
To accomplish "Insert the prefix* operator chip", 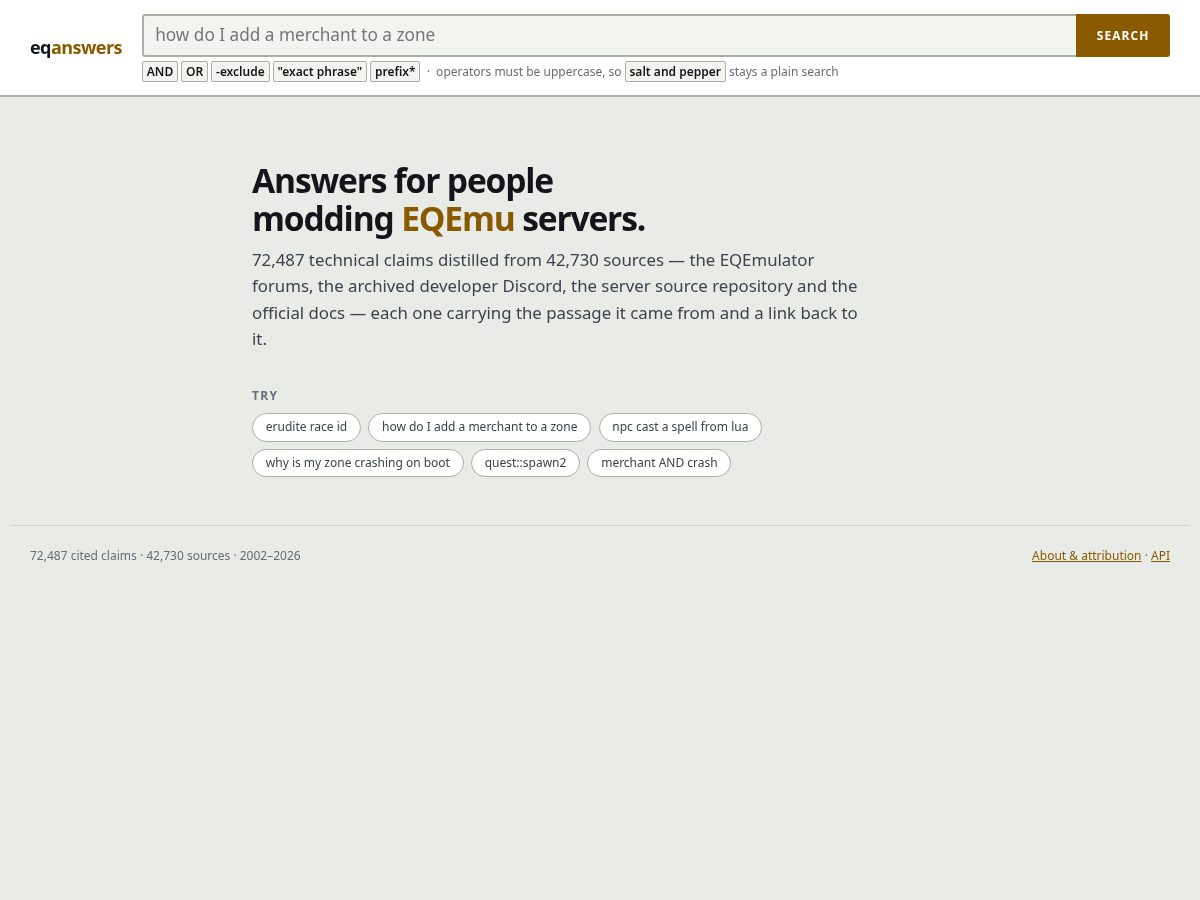I will (x=395, y=72).
